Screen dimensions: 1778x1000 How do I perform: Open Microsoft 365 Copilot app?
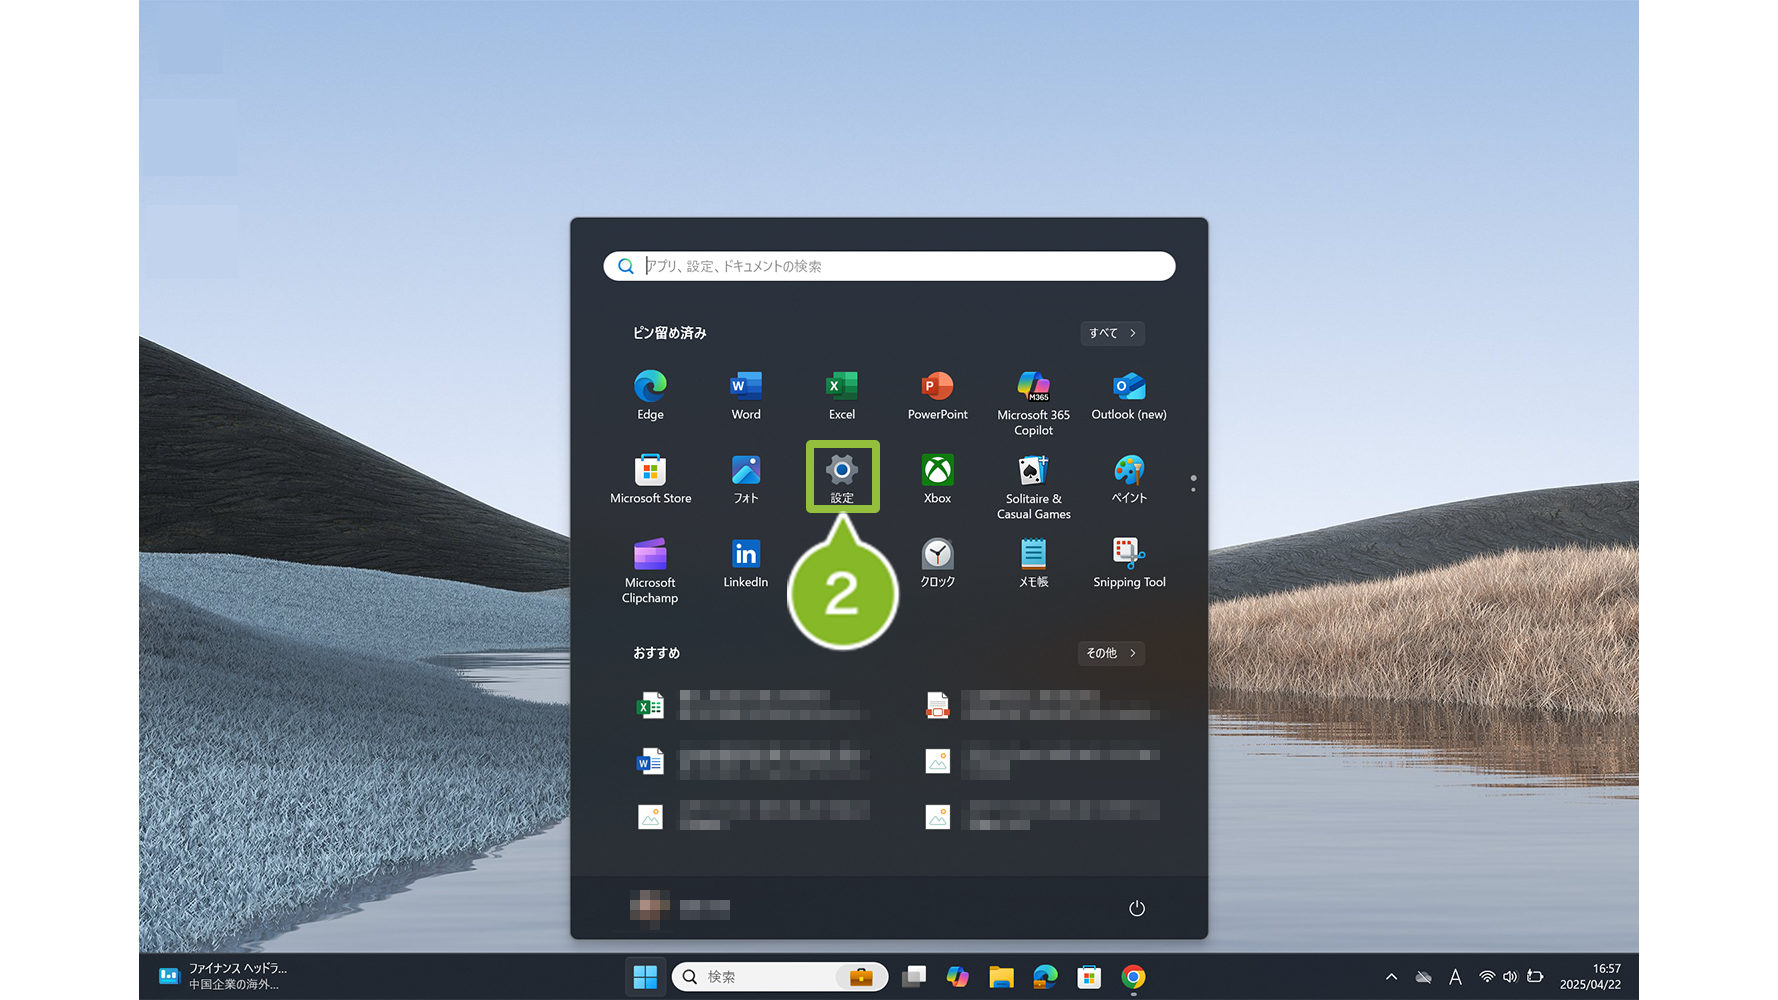pyautogui.click(x=1033, y=402)
